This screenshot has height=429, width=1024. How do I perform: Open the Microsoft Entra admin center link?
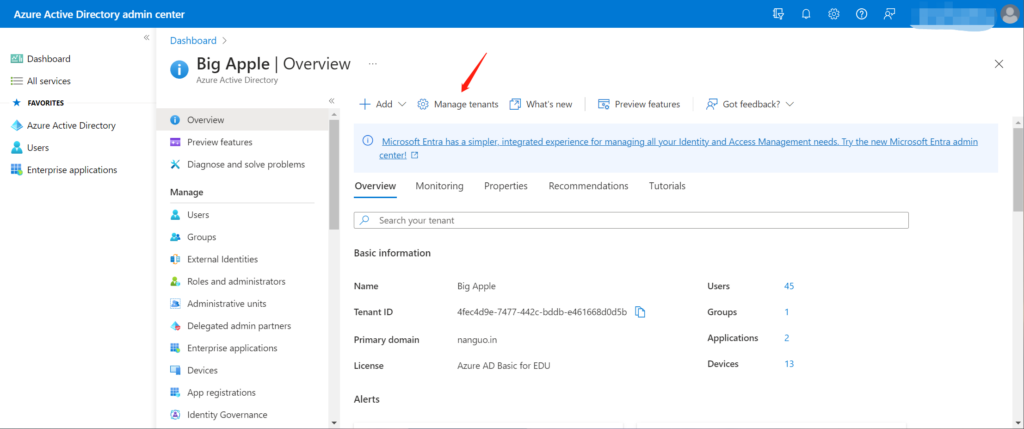(679, 148)
